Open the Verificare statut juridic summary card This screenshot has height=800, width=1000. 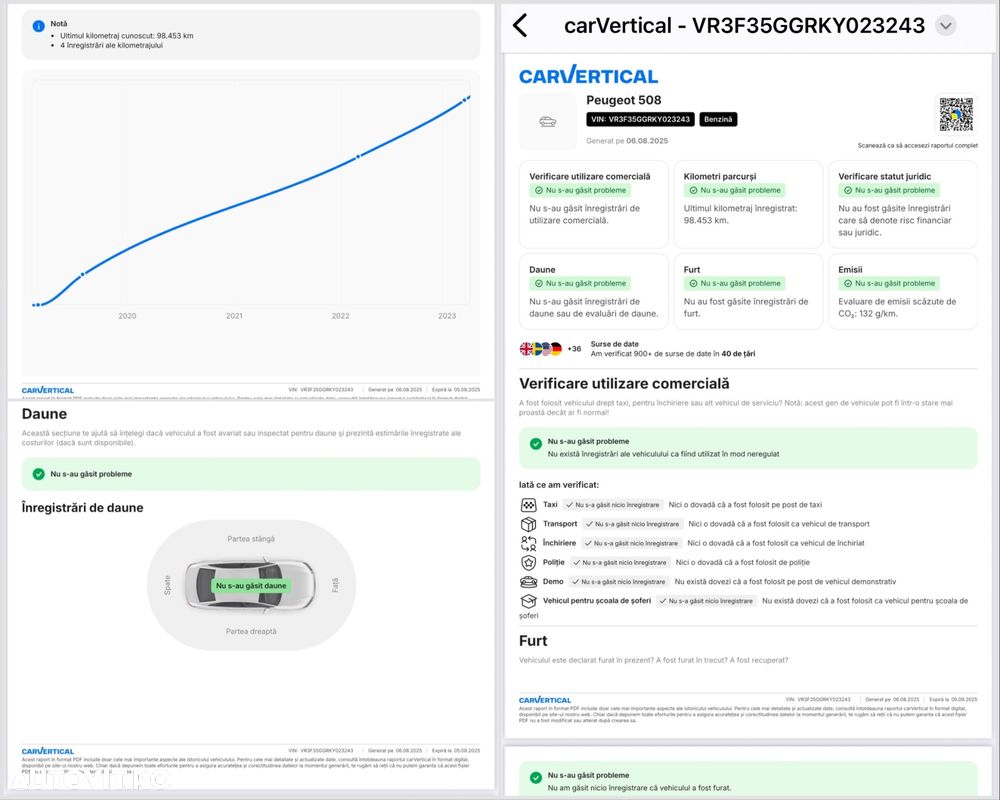pos(903,204)
